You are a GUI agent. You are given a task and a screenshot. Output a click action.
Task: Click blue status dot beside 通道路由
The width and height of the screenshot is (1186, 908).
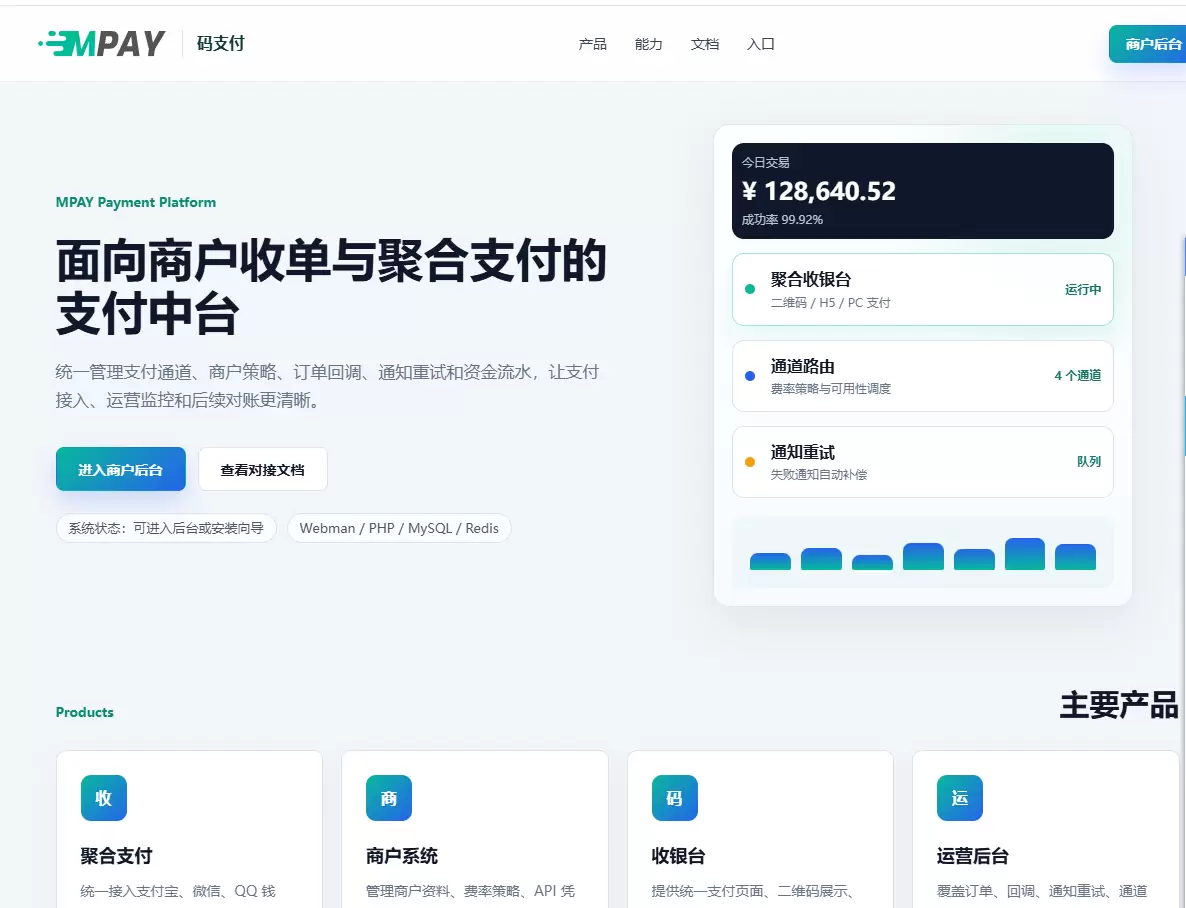coord(750,375)
